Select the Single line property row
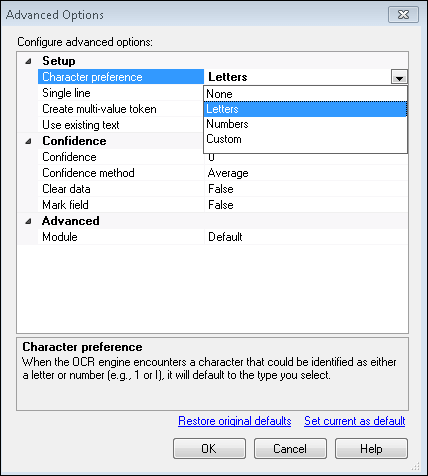 pos(121,93)
